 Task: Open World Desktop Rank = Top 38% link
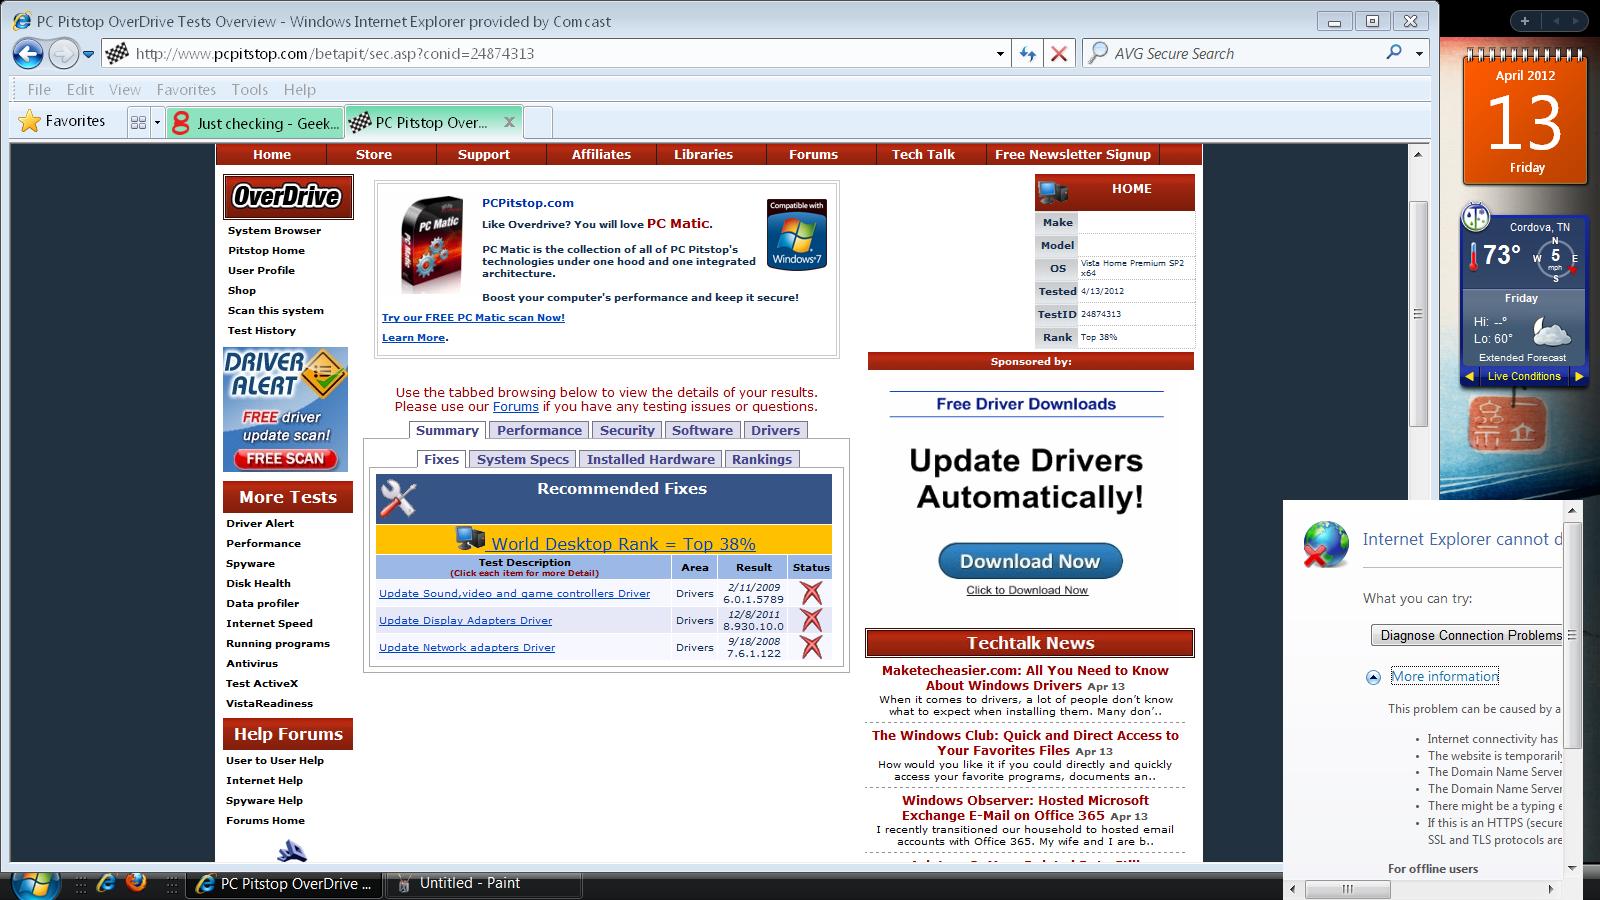[622, 543]
